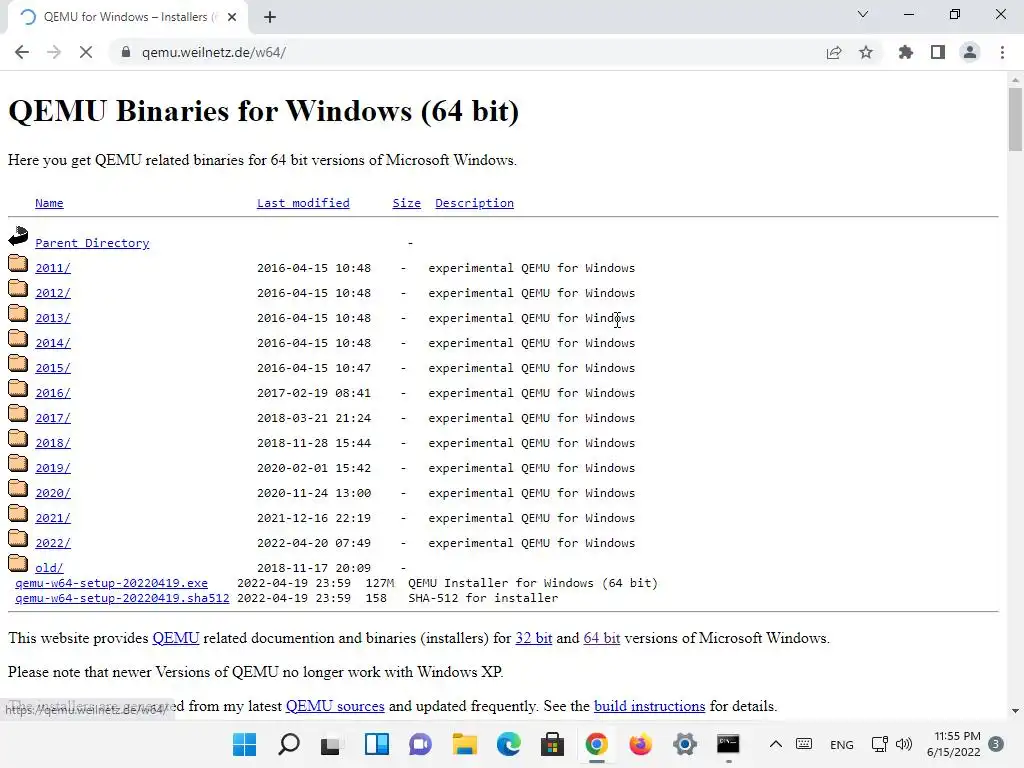Open the 2016/ folder link
The width and height of the screenshot is (1024, 768).
click(x=53, y=393)
